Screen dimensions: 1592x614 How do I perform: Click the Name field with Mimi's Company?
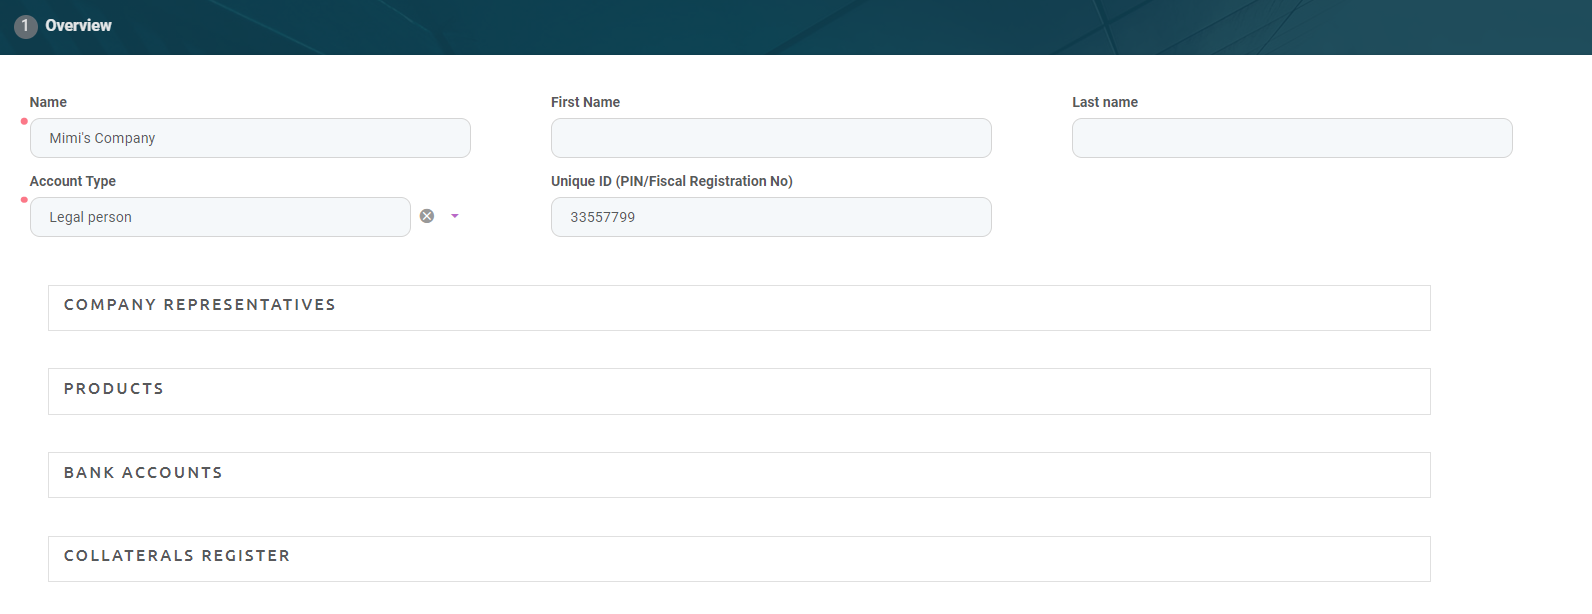(x=250, y=138)
